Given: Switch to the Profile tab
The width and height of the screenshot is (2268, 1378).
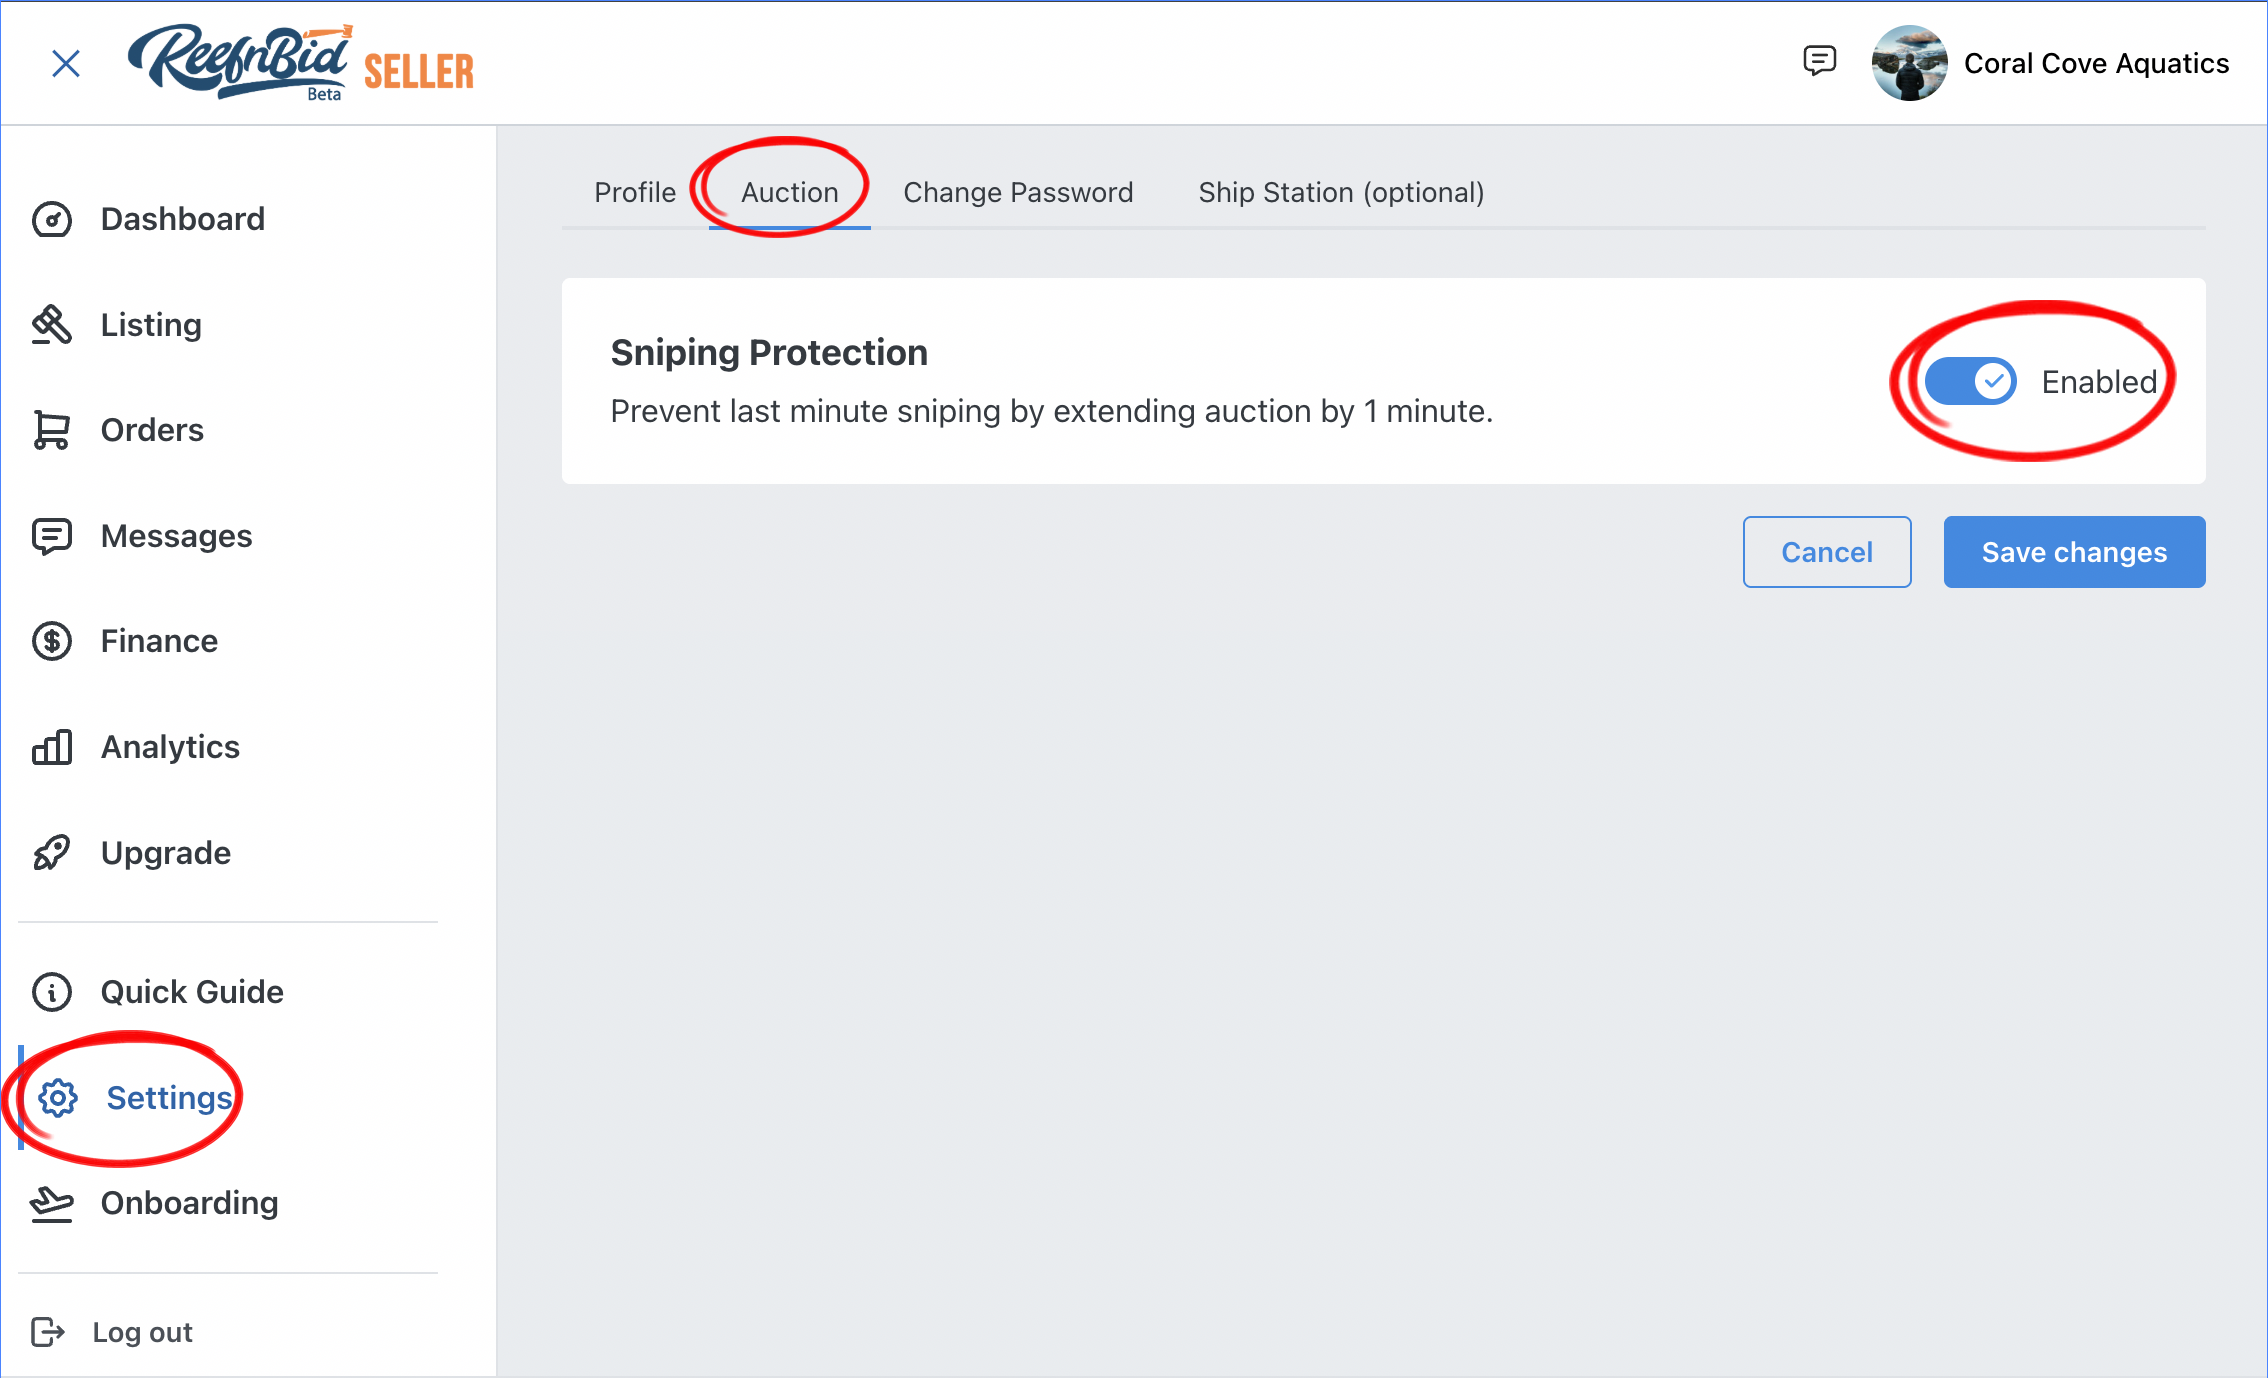Looking at the screenshot, I should [x=635, y=192].
